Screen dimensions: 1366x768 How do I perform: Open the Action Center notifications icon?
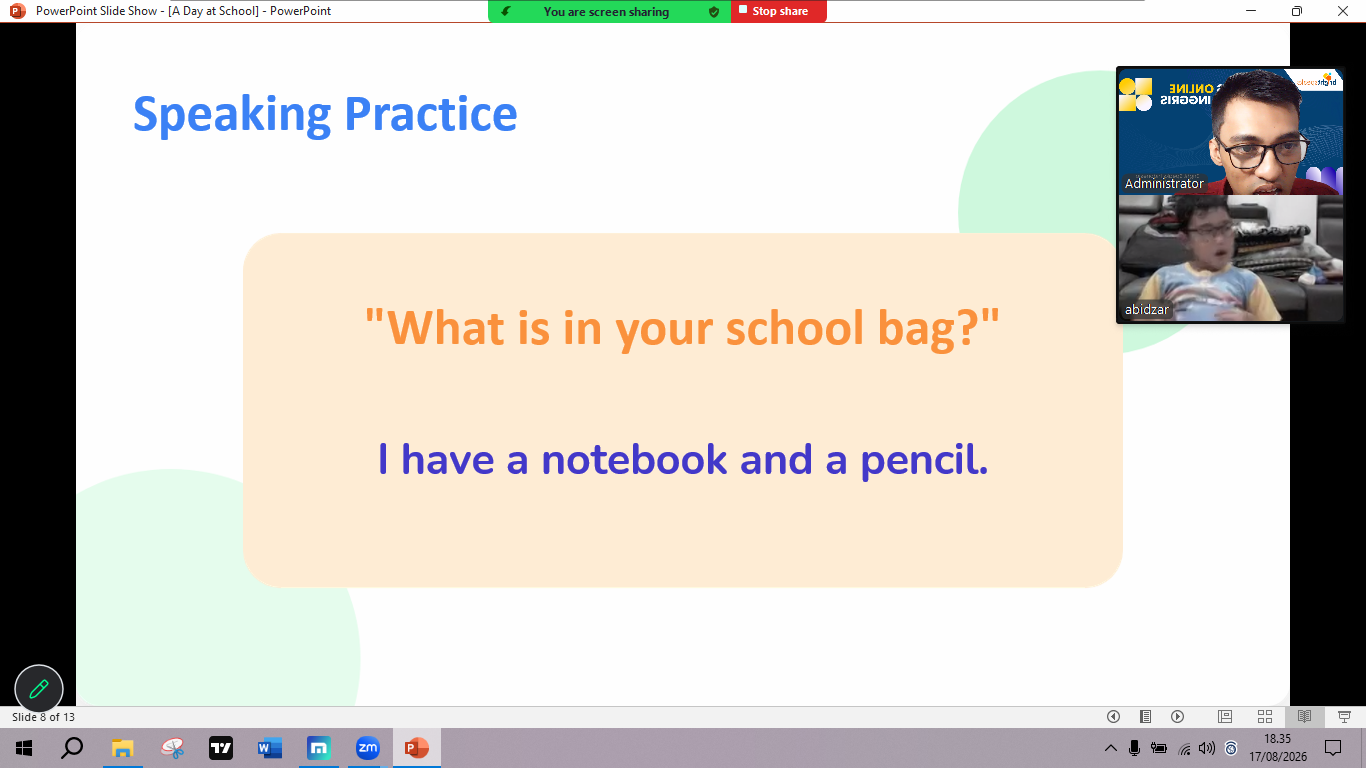point(1332,748)
